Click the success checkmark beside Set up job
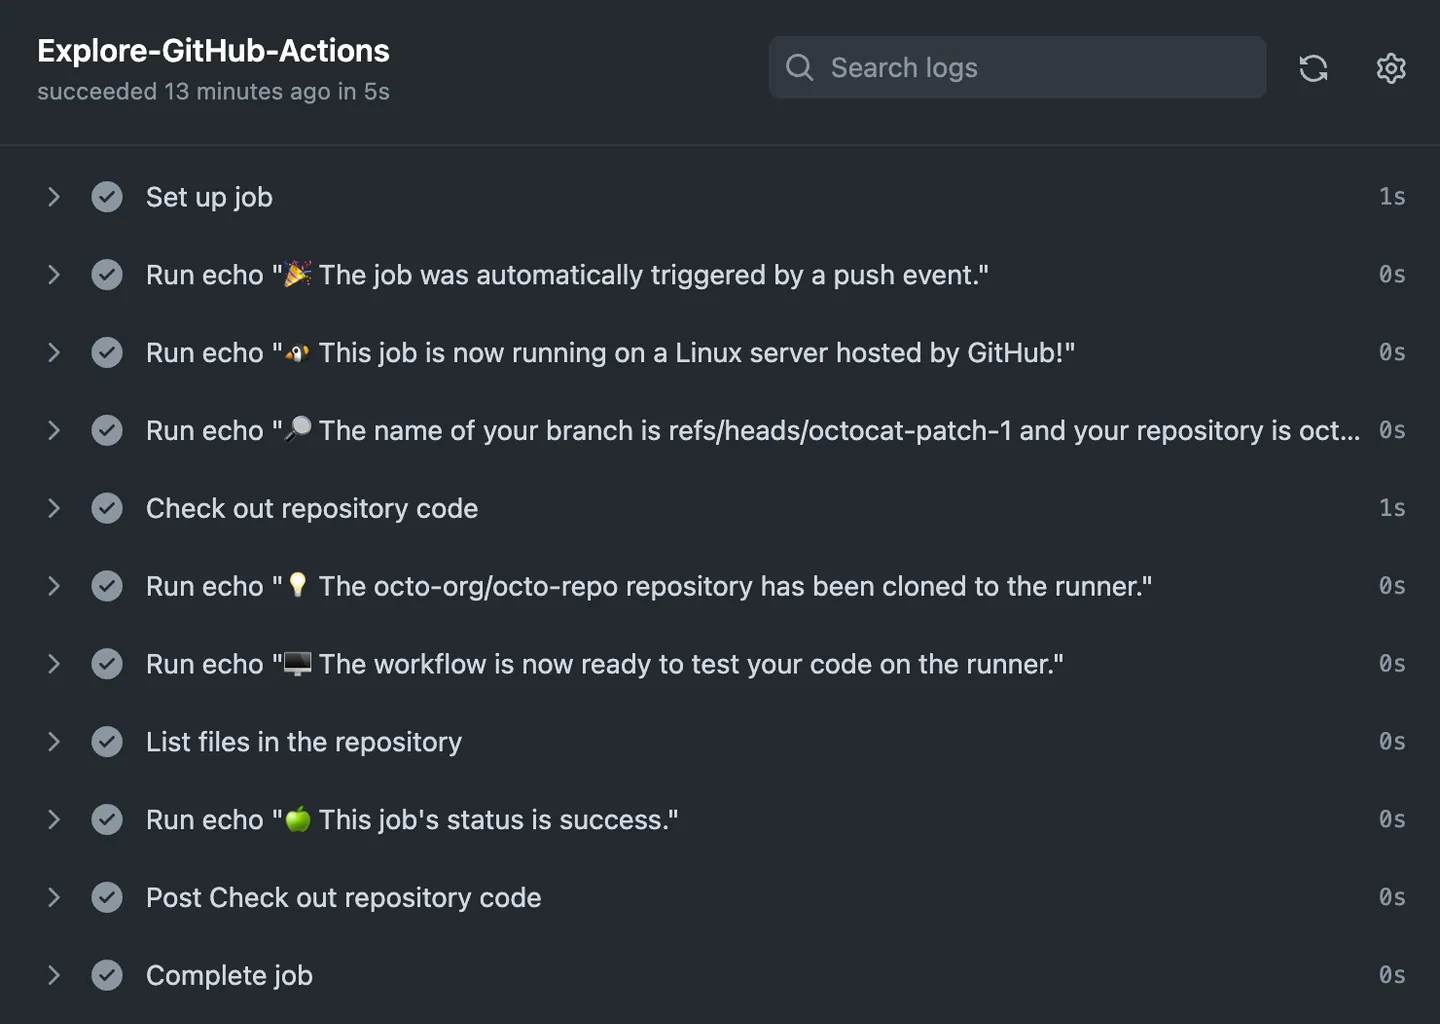This screenshot has width=1440, height=1024. pyautogui.click(x=107, y=197)
